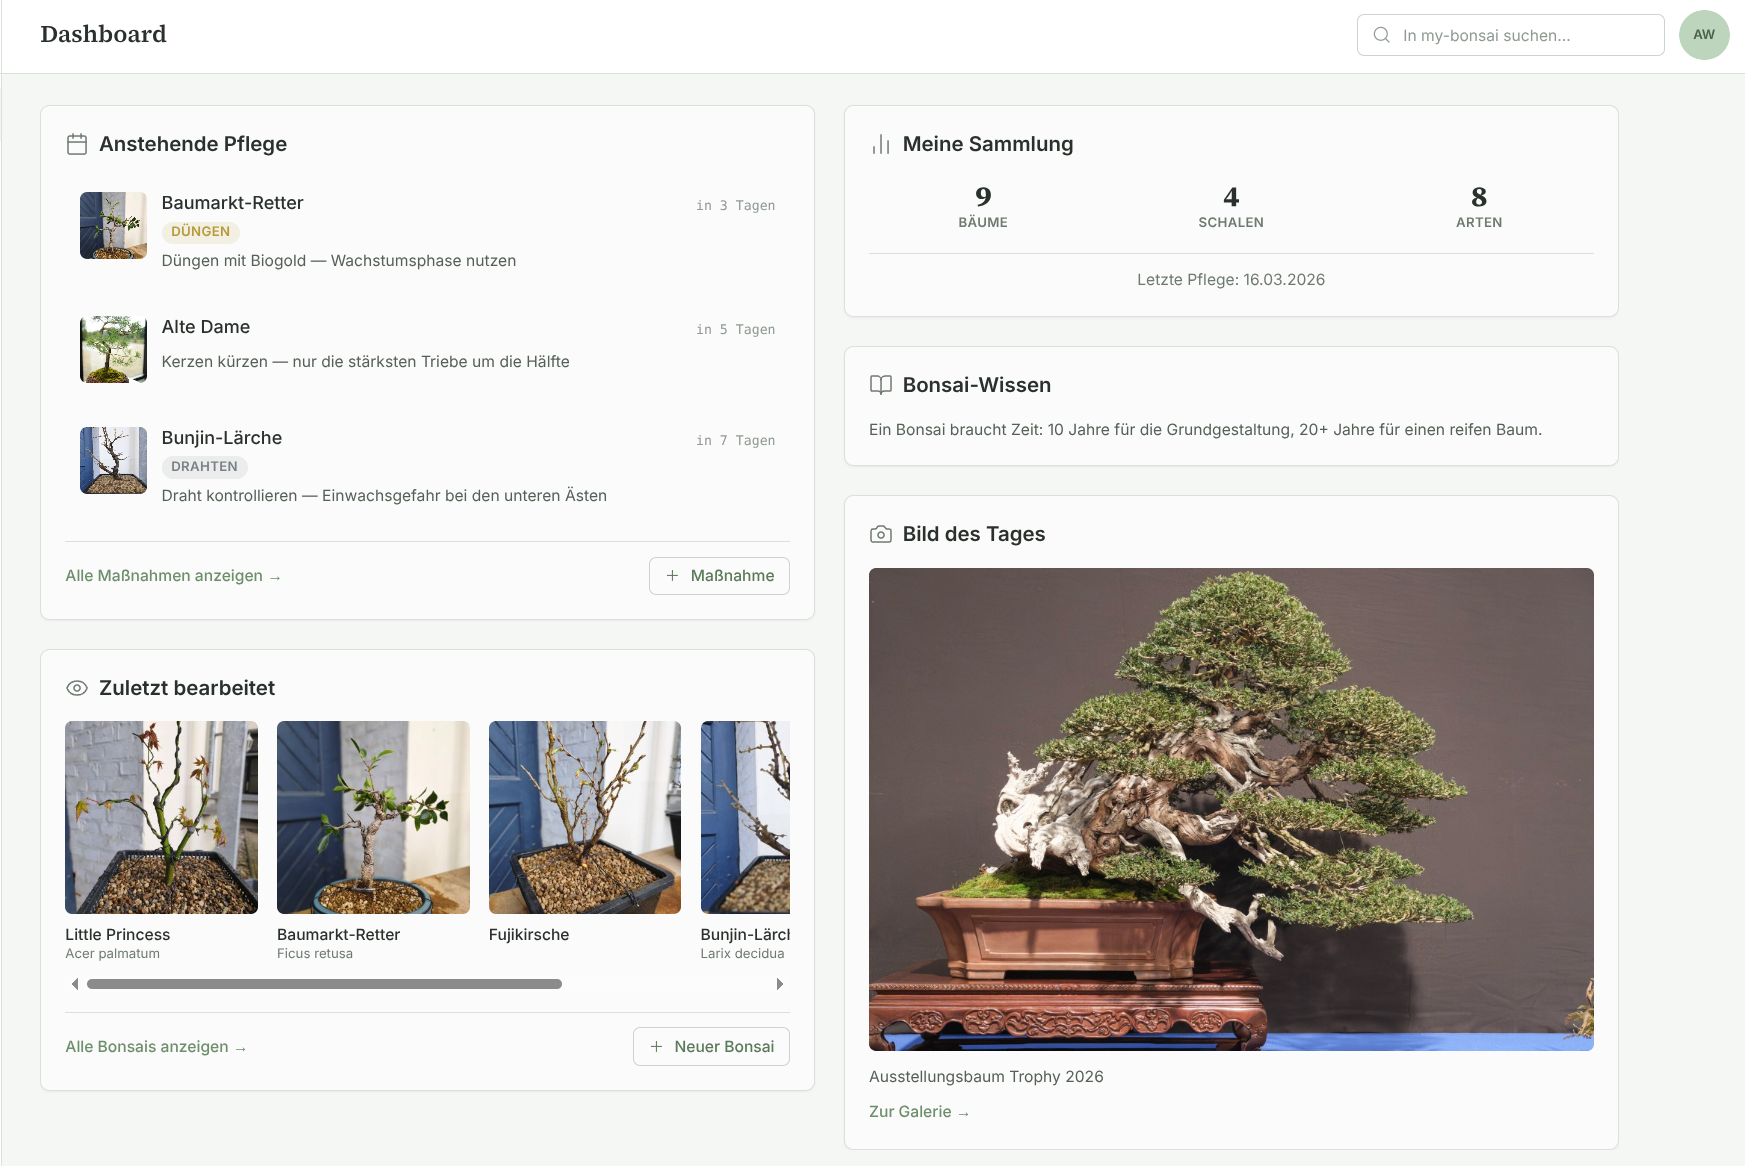Toggle the DÜNGEN badge on Baumarkt-Retter
Viewport: 1745px width, 1166px height.
click(x=200, y=231)
